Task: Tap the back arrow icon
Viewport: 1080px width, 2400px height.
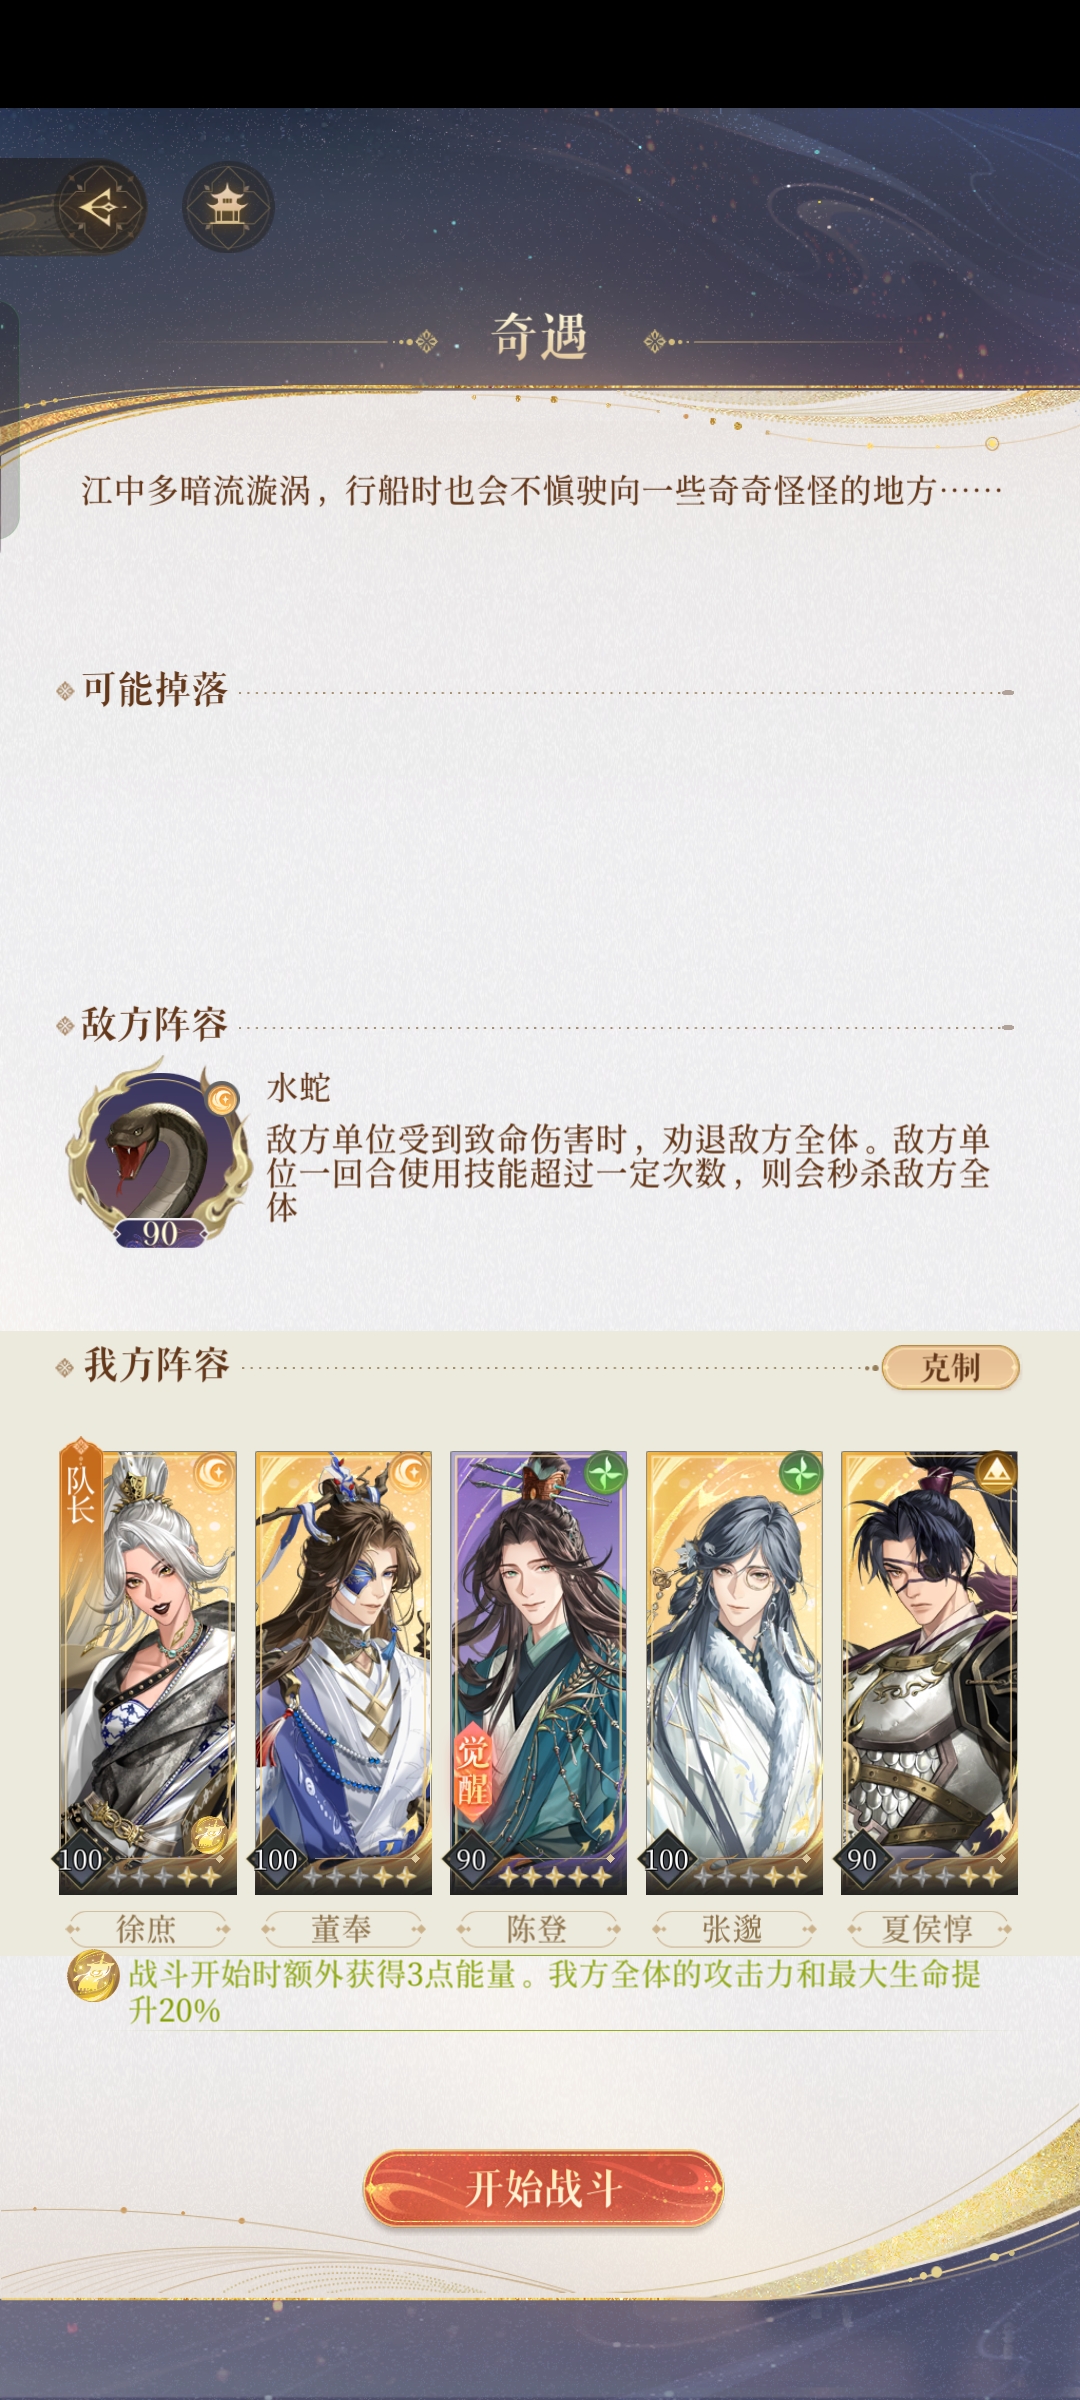Action: [100, 207]
